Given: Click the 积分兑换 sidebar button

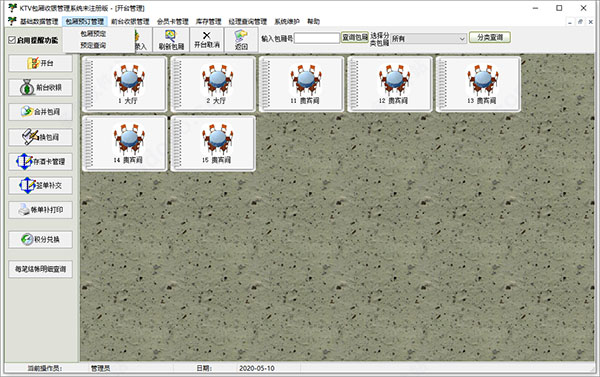Looking at the screenshot, I should click(40, 240).
